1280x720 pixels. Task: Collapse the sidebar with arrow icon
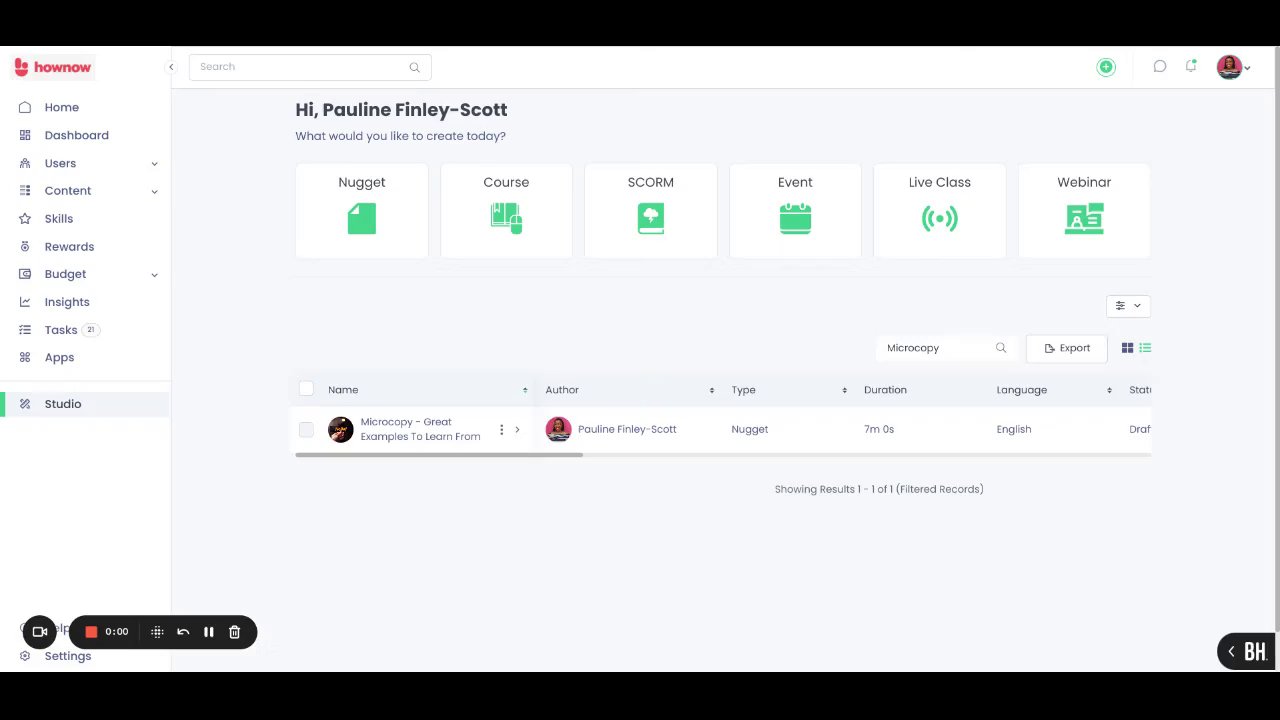171,67
